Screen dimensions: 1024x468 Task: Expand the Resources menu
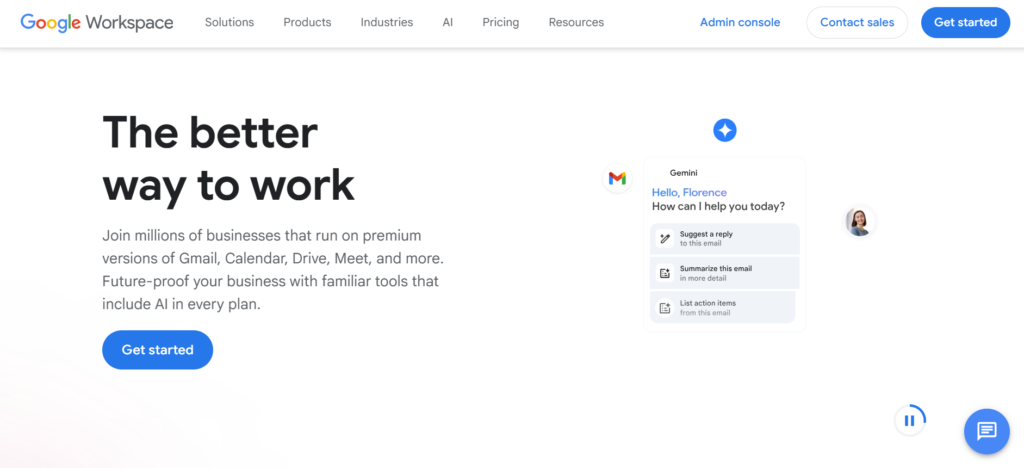(x=576, y=22)
